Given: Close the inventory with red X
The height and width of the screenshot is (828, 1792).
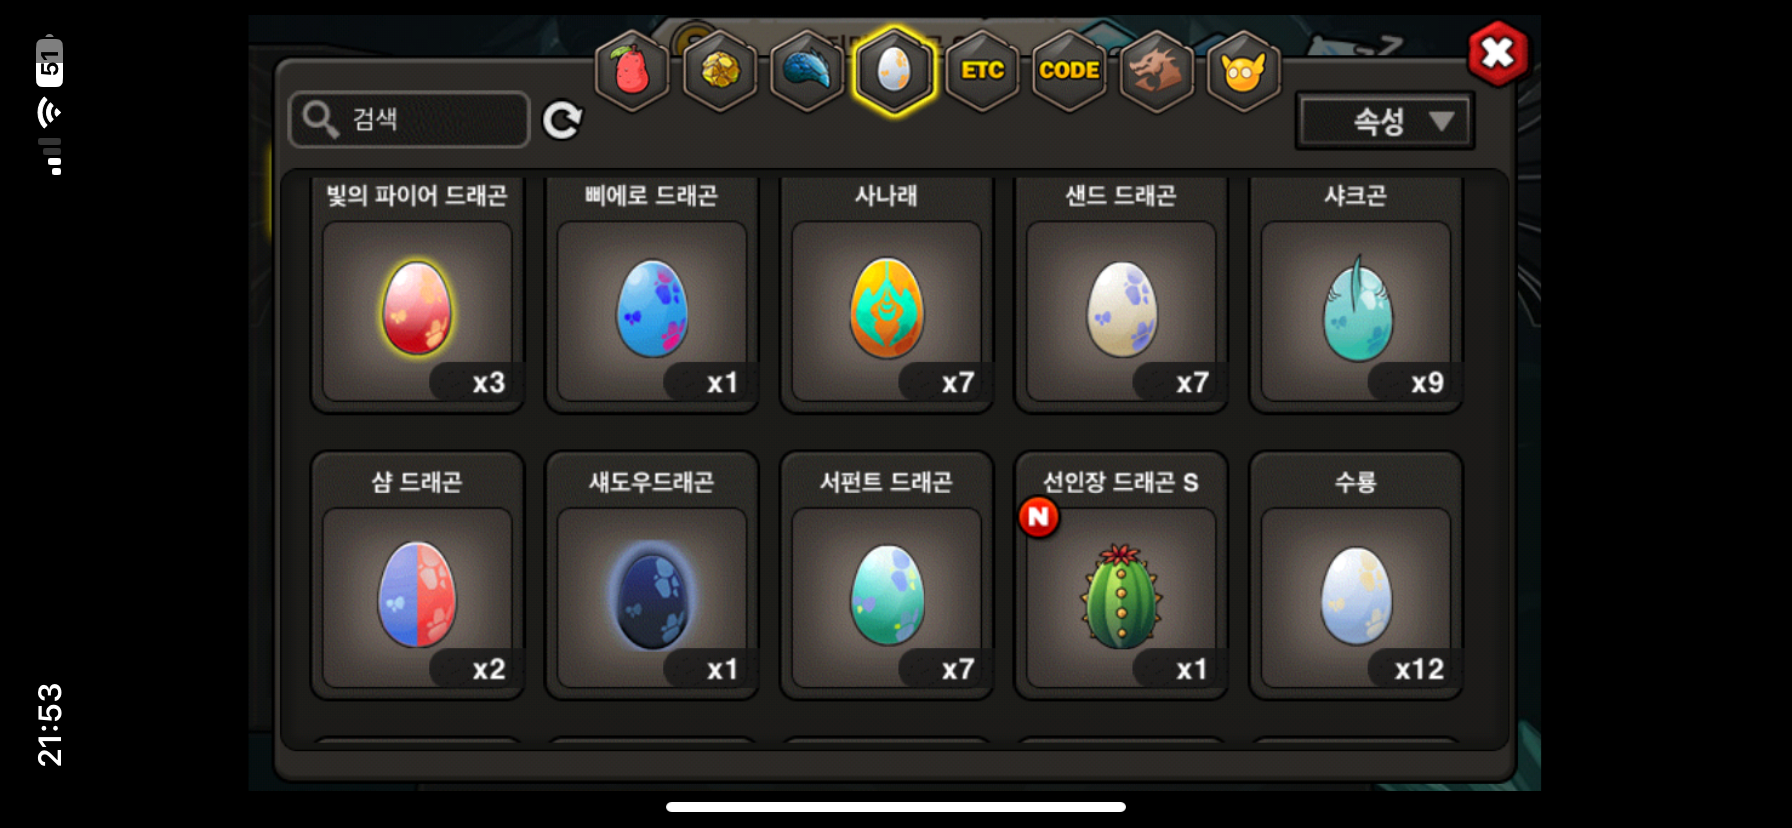Looking at the screenshot, I should pyautogui.click(x=1497, y=52).
